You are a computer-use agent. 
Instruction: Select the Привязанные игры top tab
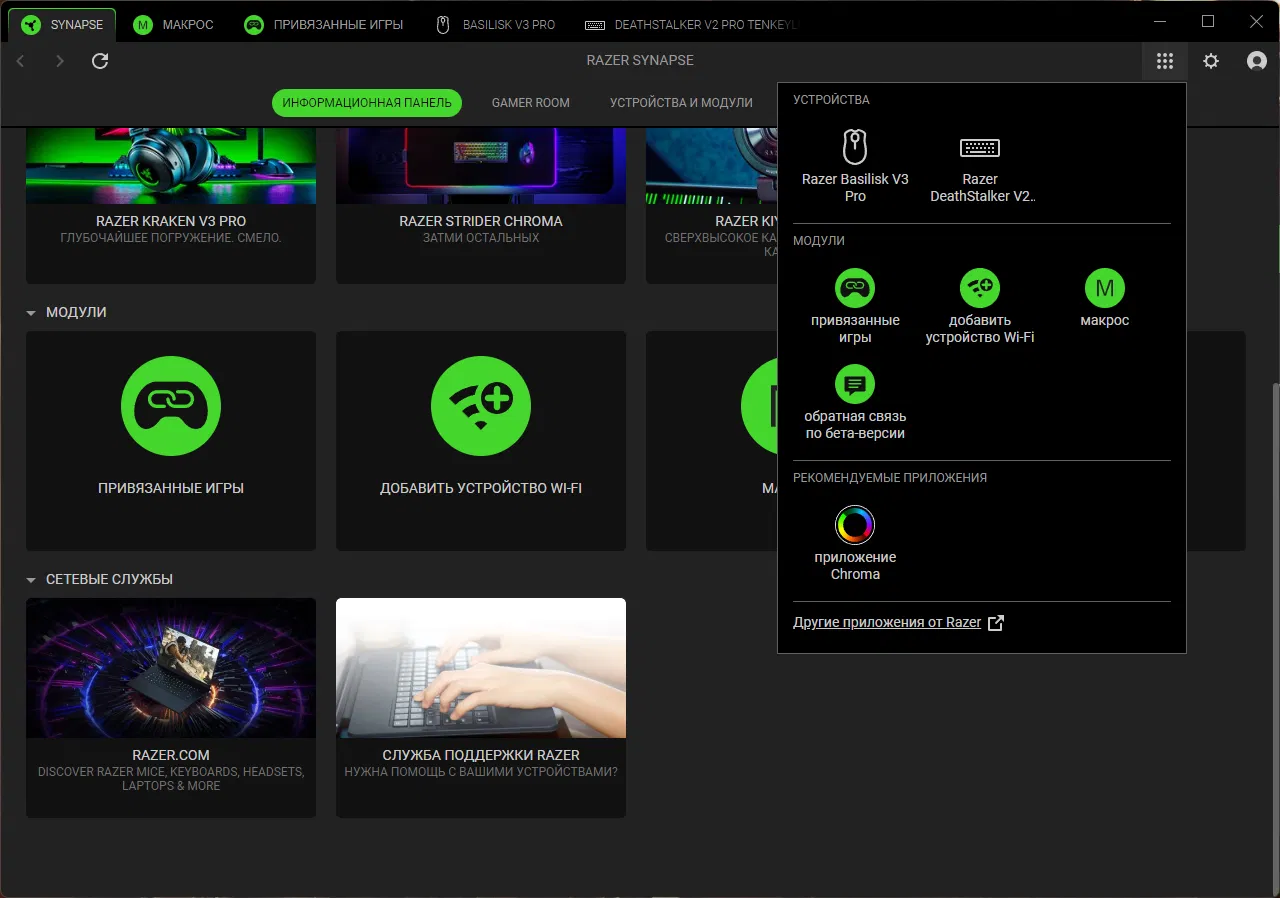pyautogui.click(x=324, y=24)
